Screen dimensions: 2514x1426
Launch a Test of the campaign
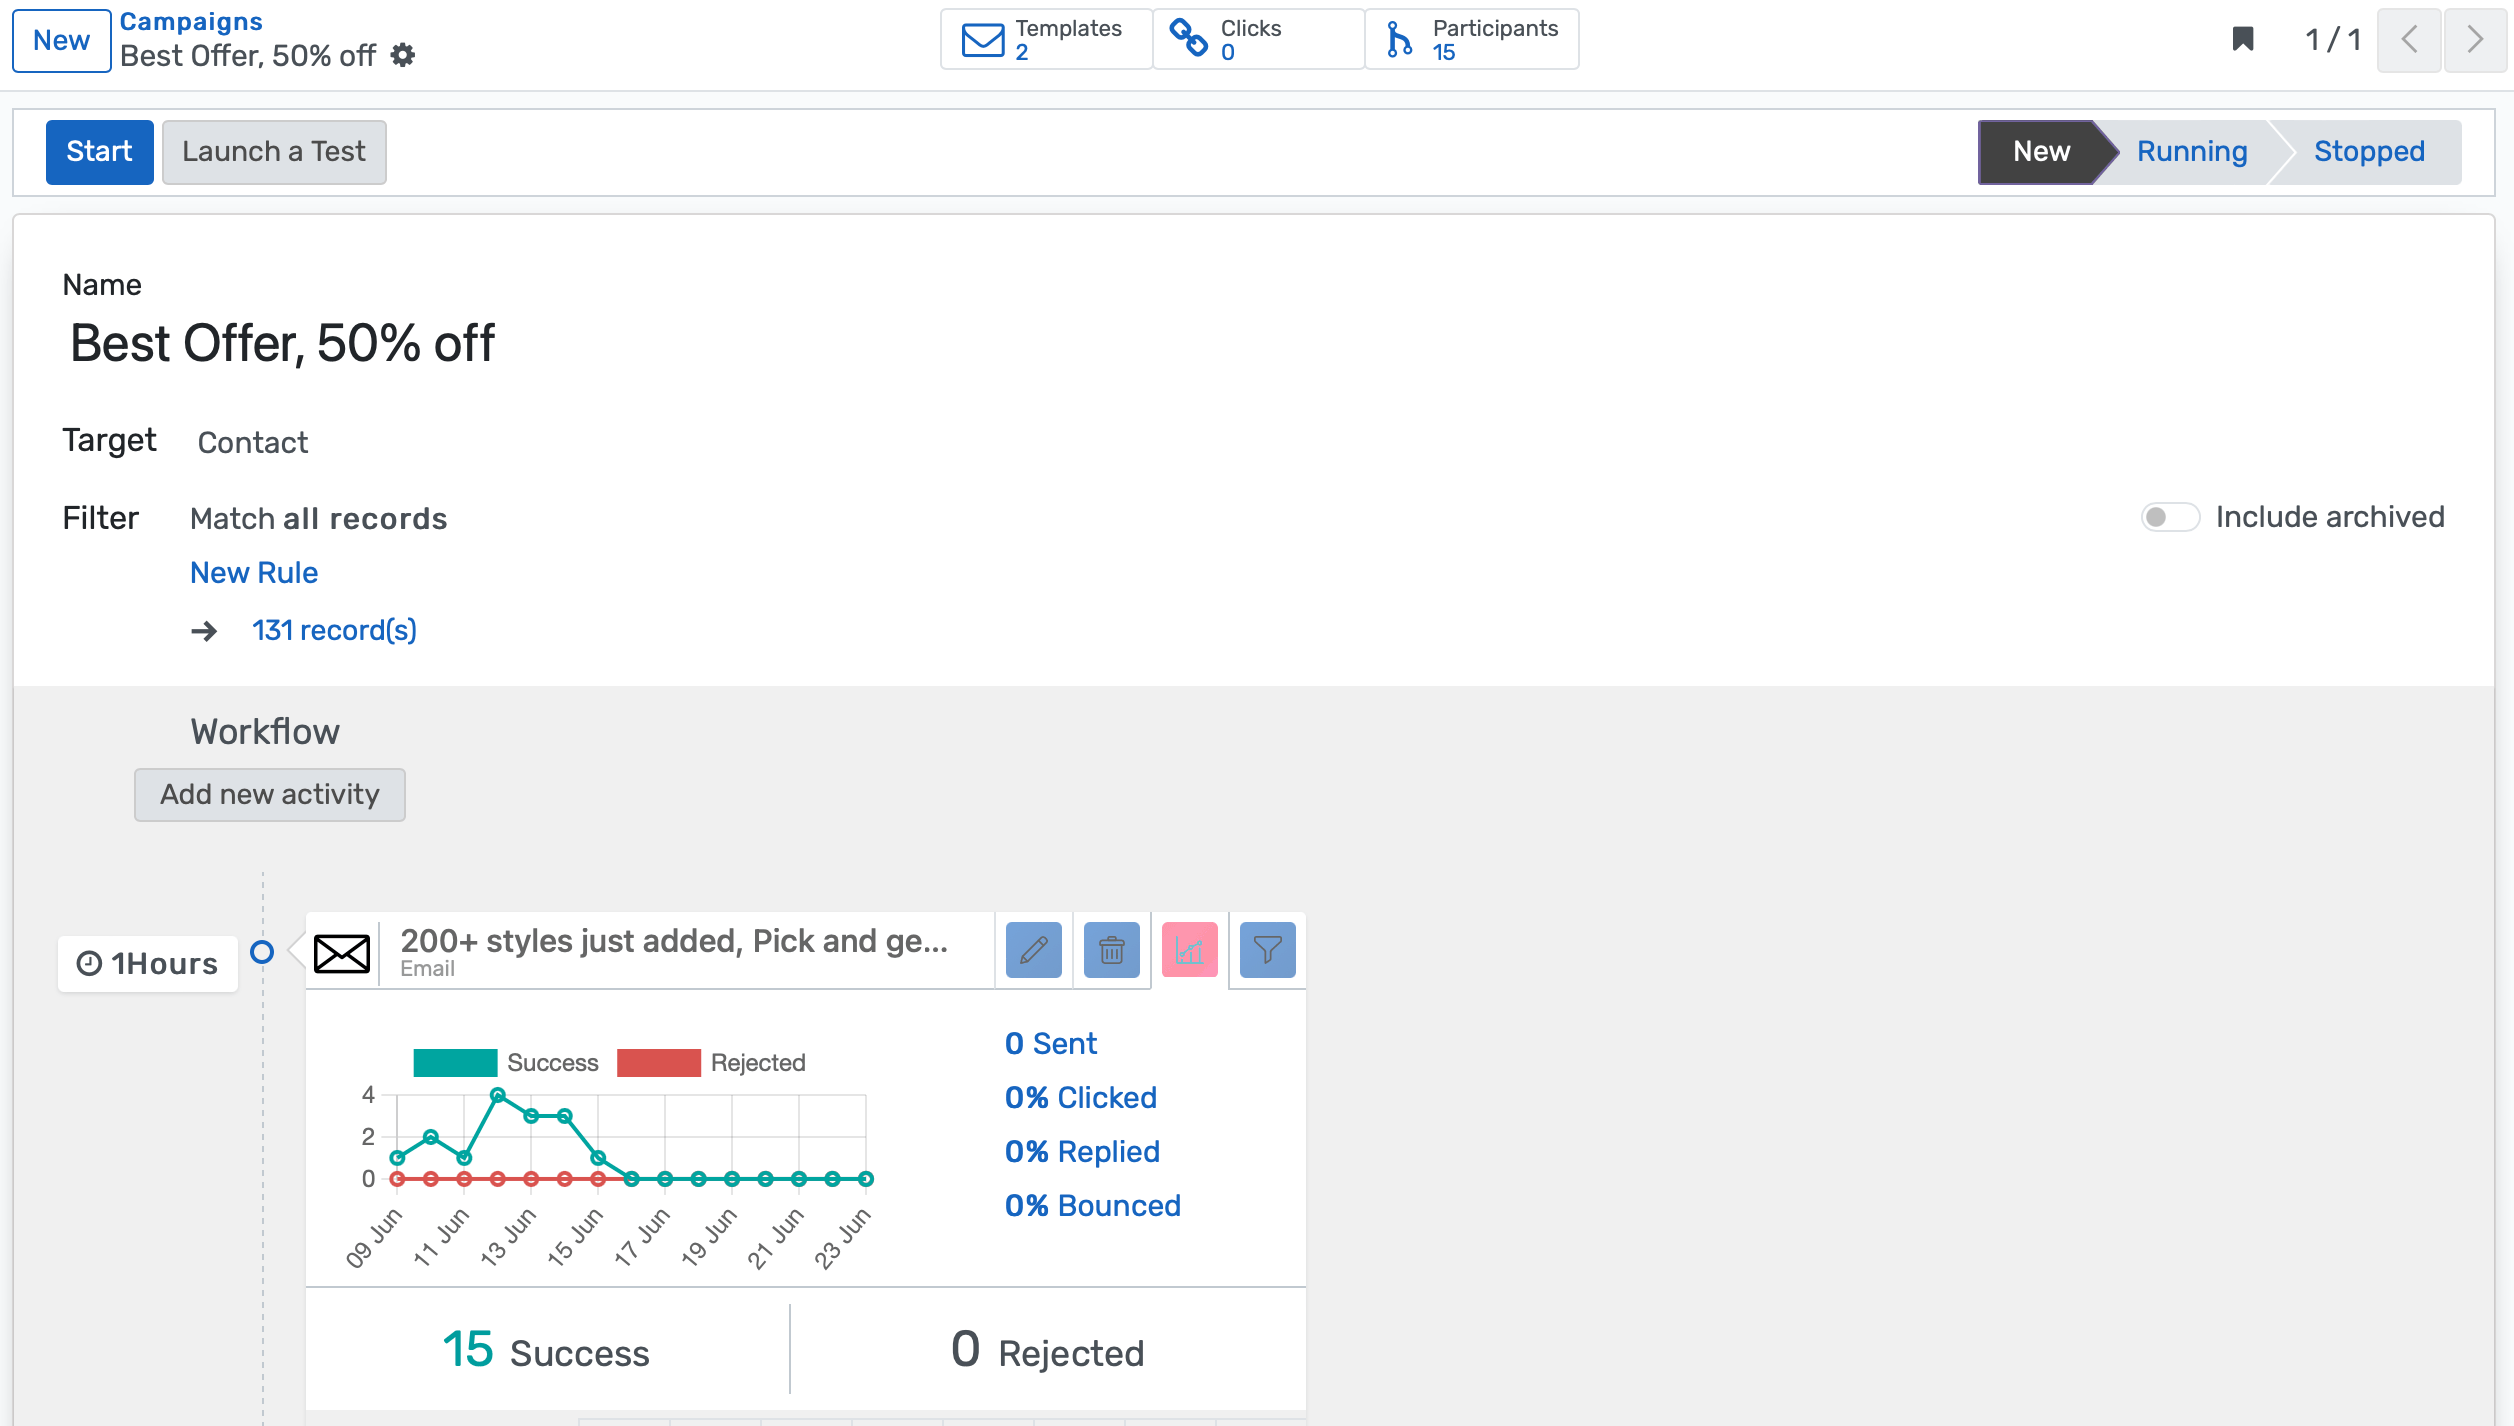click(x=273, y=151)
